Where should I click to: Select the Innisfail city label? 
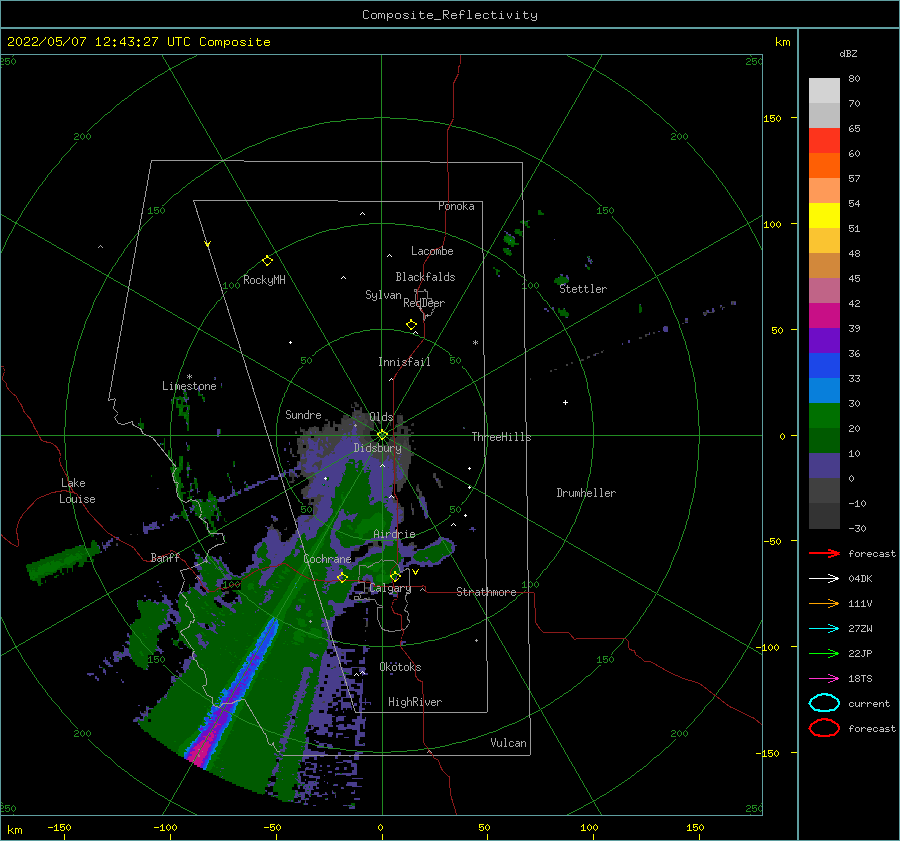[404, 362]
